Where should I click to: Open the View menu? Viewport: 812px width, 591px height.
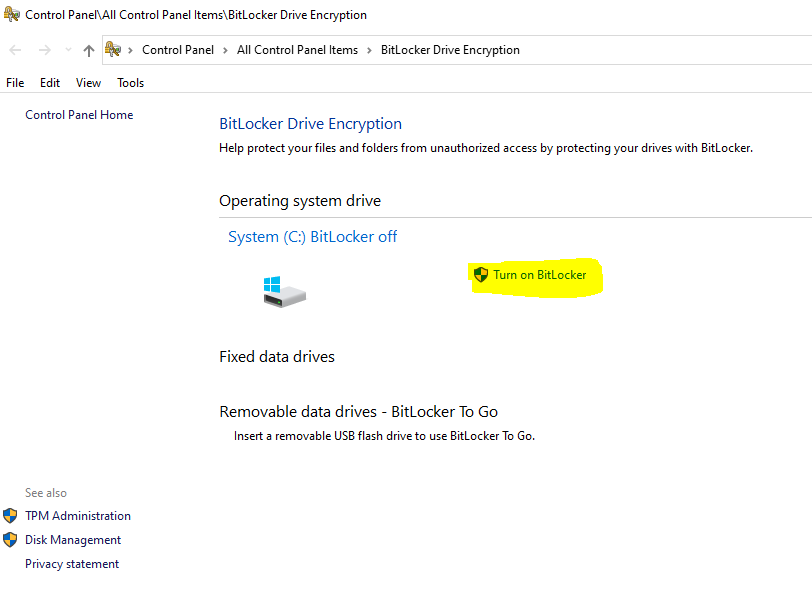pos(88,83)
